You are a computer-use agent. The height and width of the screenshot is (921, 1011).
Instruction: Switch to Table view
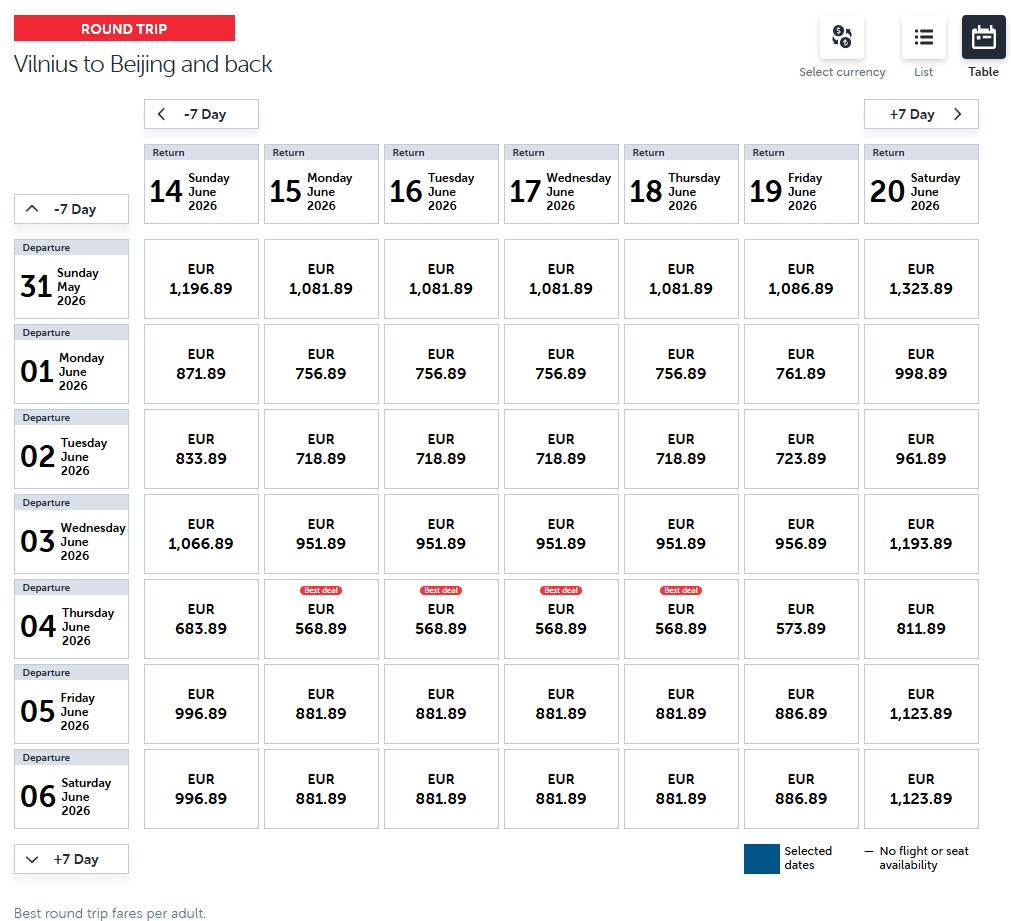pos(983,38)
